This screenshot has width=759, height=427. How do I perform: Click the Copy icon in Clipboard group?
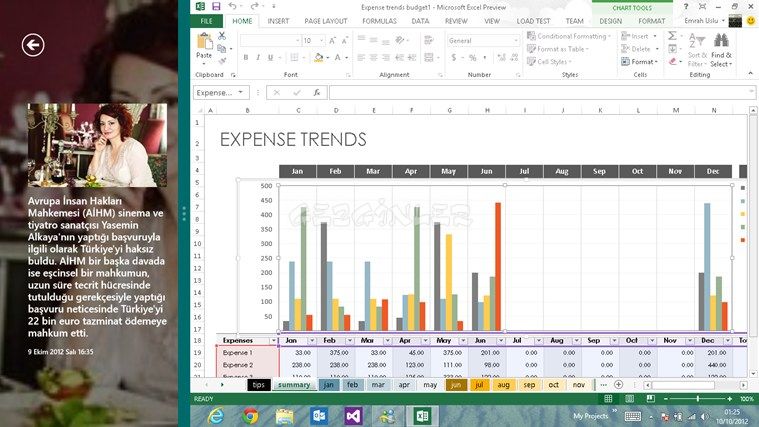(222, 48)
